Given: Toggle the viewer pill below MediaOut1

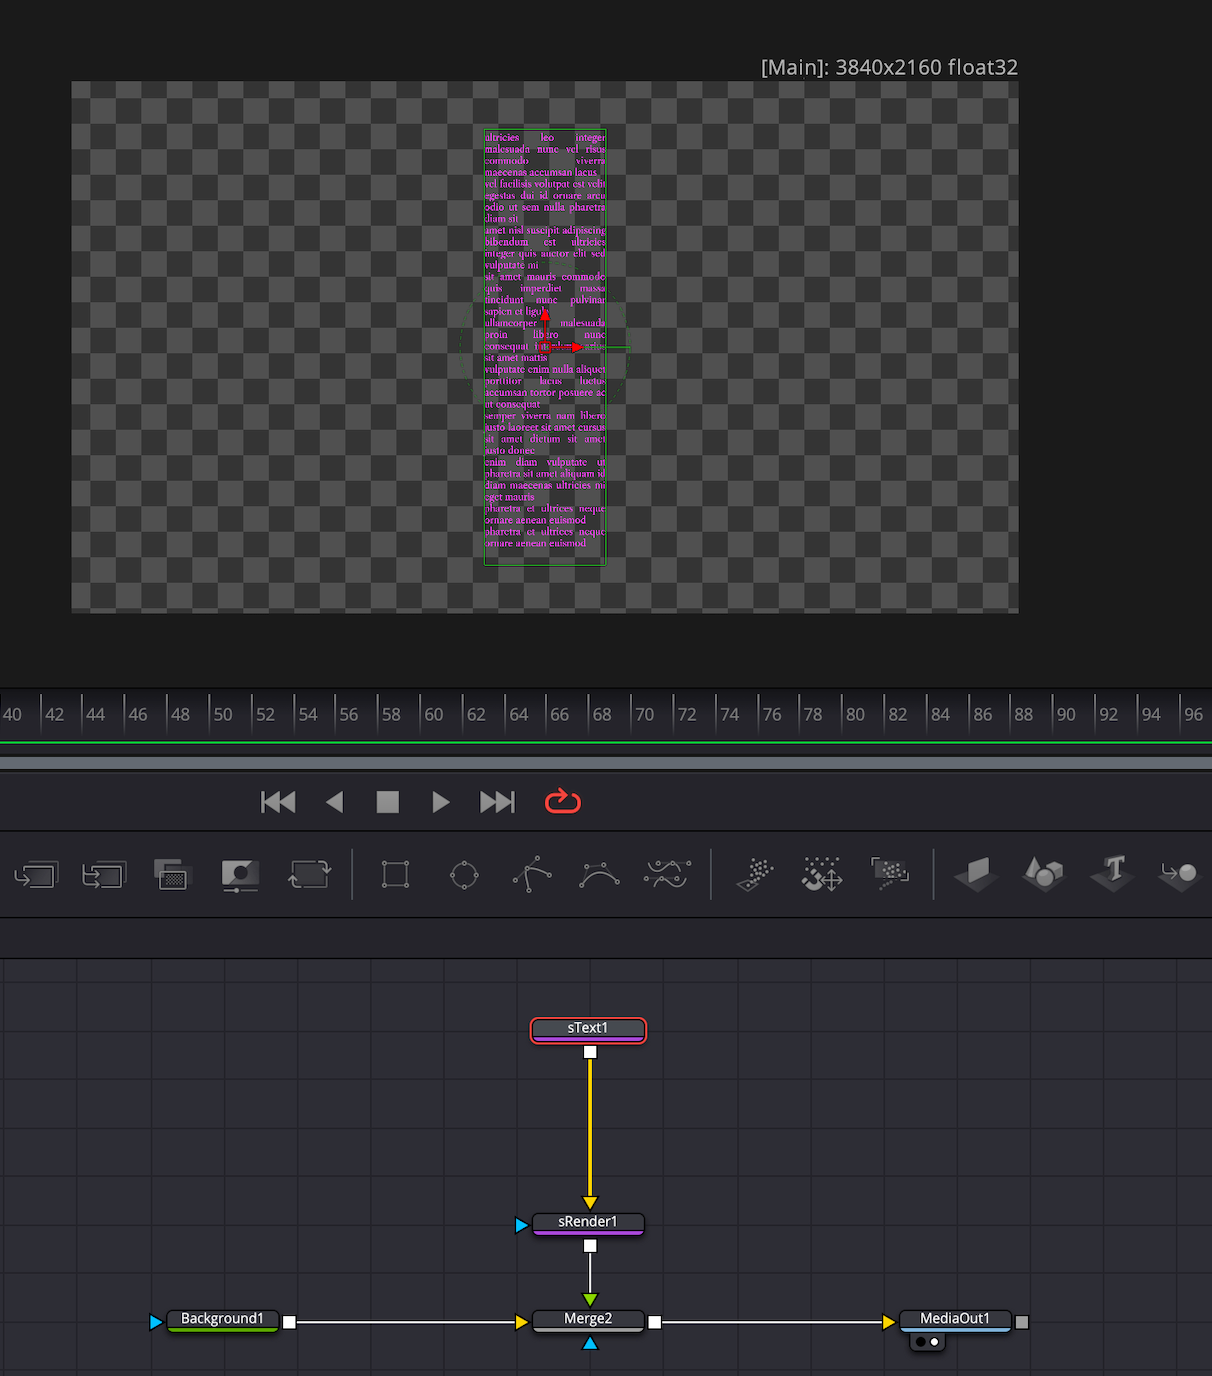Looking at the screenshot, I should pyautogui.click(x=927, y=1342).
